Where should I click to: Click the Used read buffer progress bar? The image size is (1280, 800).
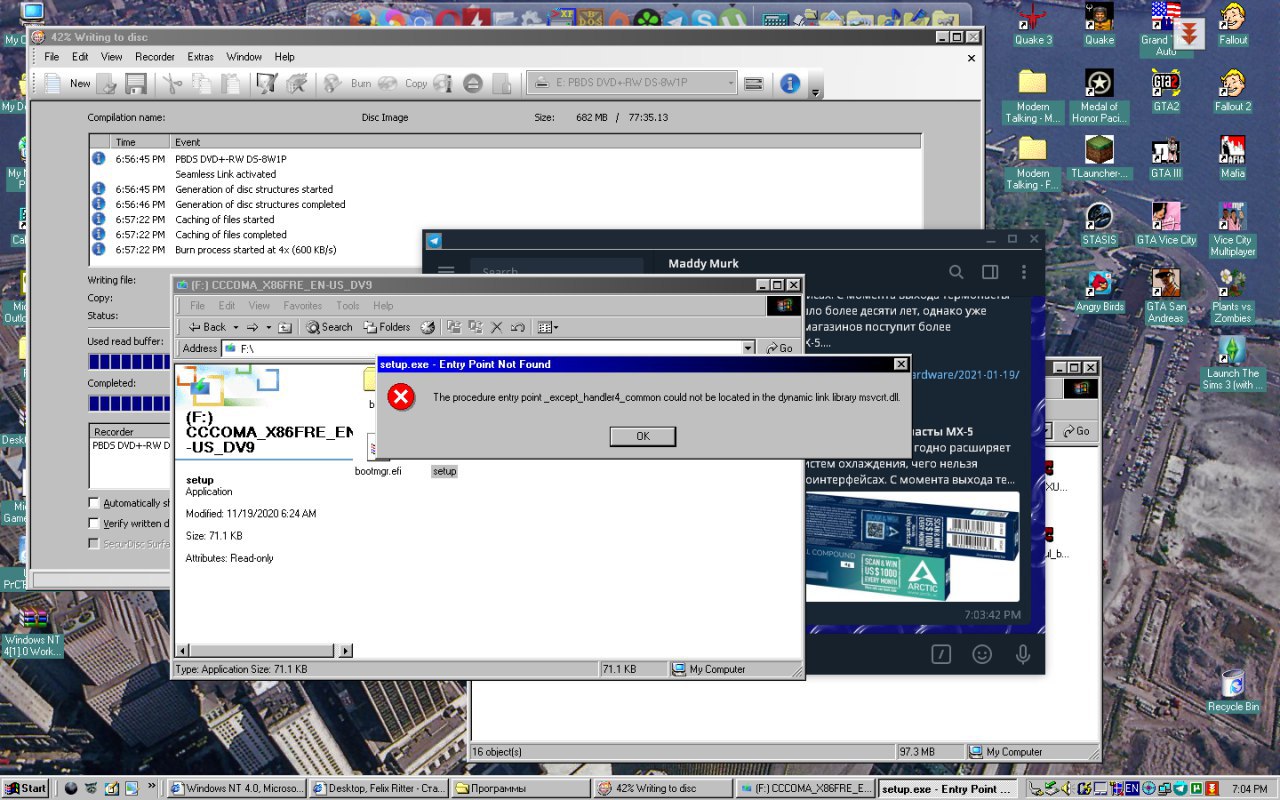[130, 362]
